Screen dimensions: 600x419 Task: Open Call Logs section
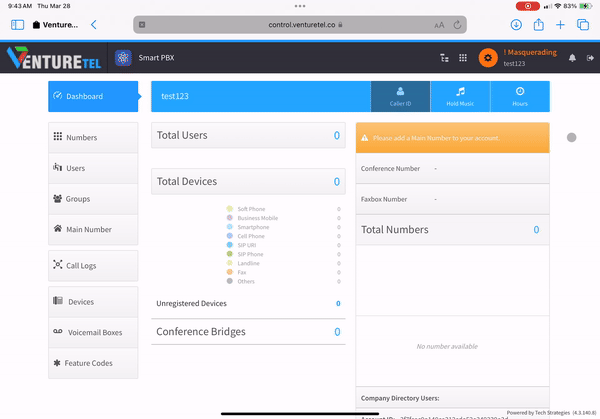click(93, 265)
